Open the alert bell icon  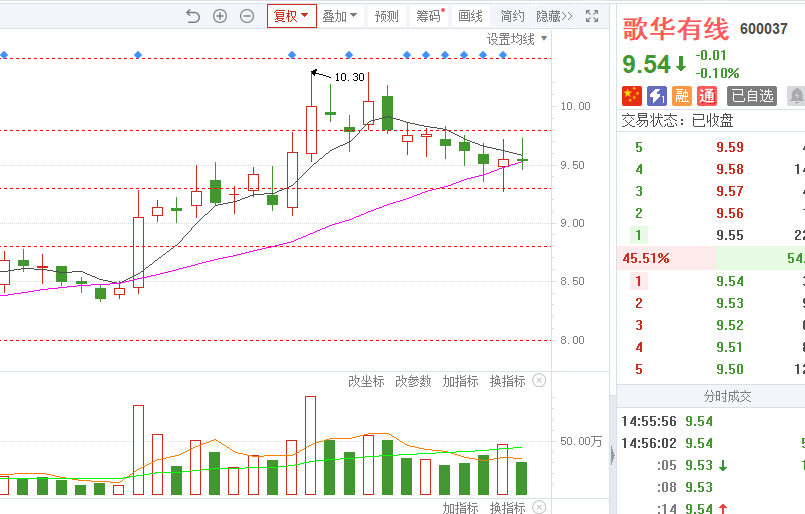pos(796,96)
